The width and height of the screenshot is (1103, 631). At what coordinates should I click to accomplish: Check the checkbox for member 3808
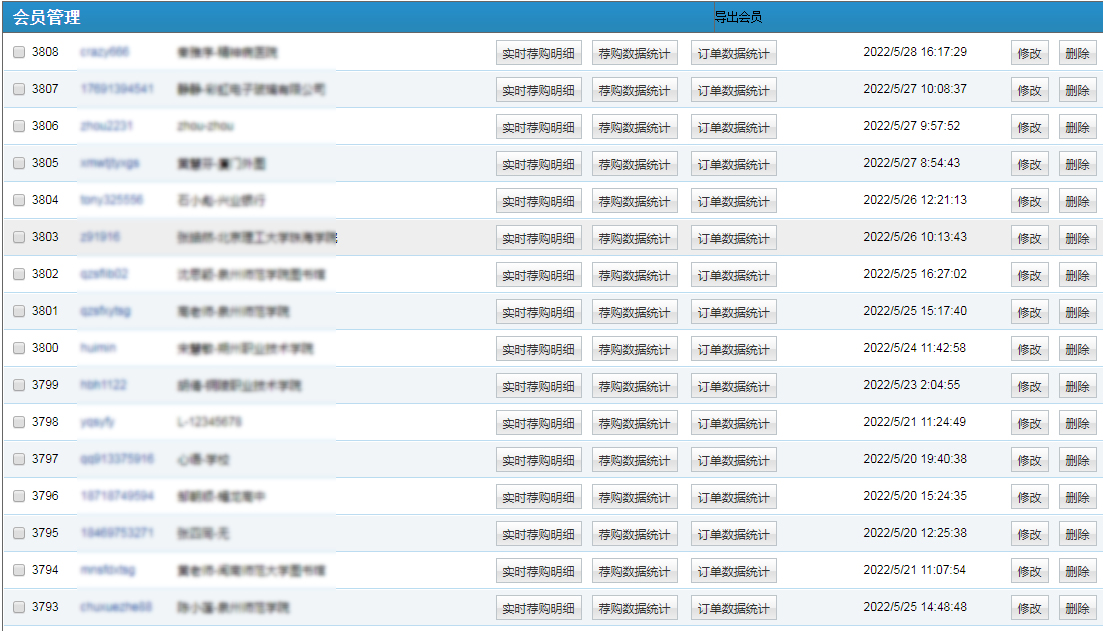[19, 52]
